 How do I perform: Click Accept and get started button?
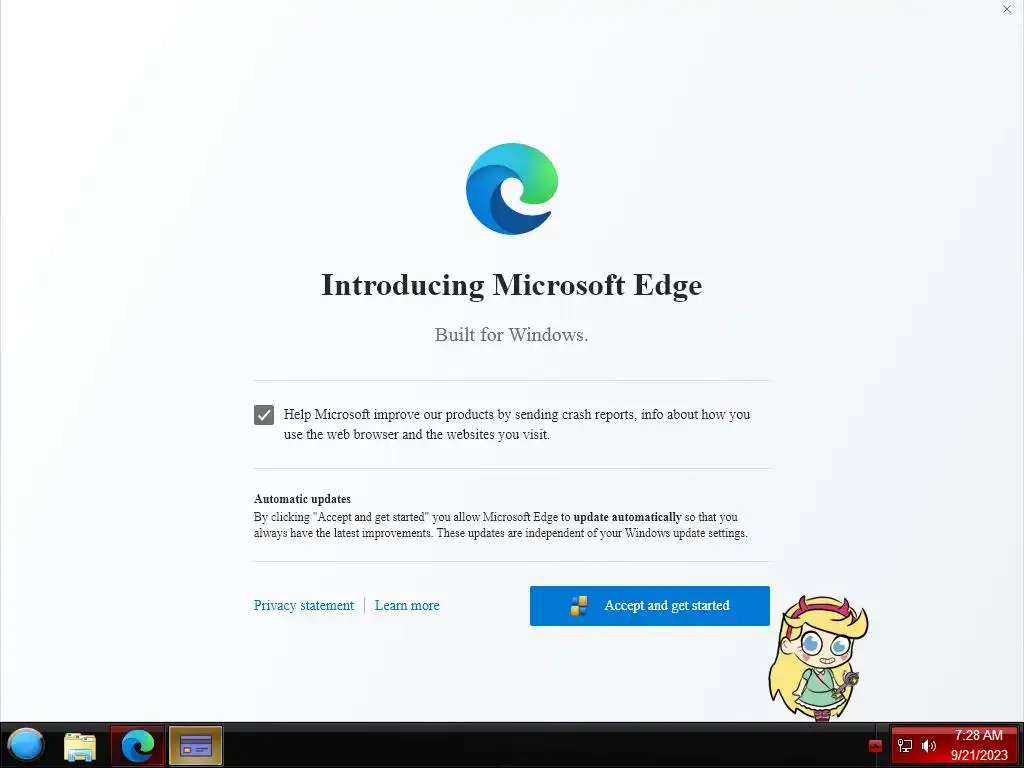click(650, 605)
